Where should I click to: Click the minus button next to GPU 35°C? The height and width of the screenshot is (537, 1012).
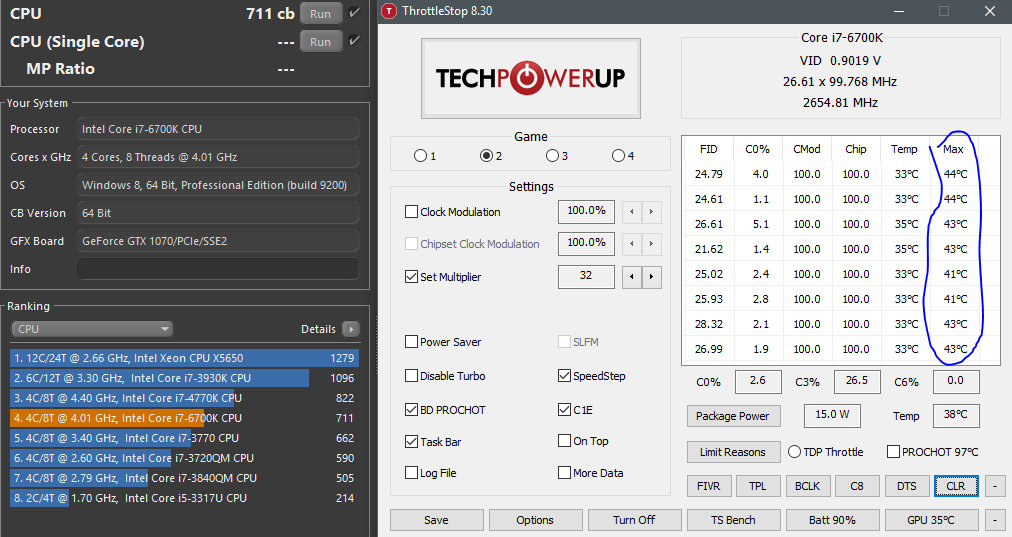pyautogui.click(x=996, y=520)
